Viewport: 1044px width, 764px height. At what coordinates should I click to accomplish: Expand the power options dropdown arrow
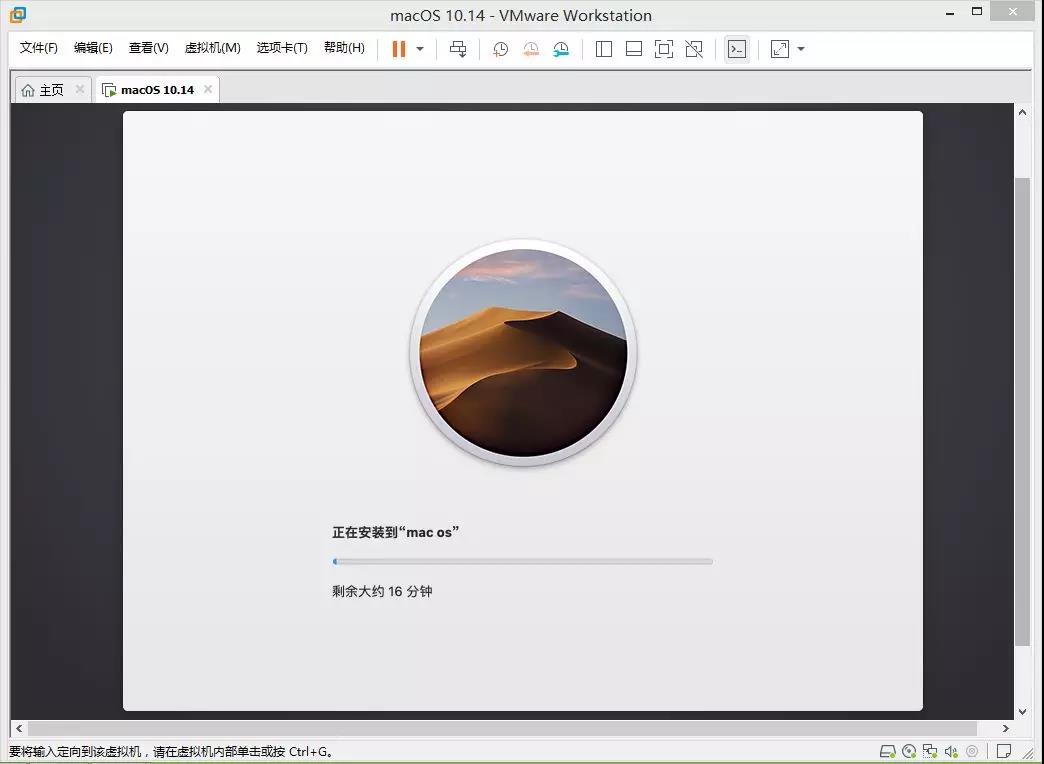click(420, 49)
